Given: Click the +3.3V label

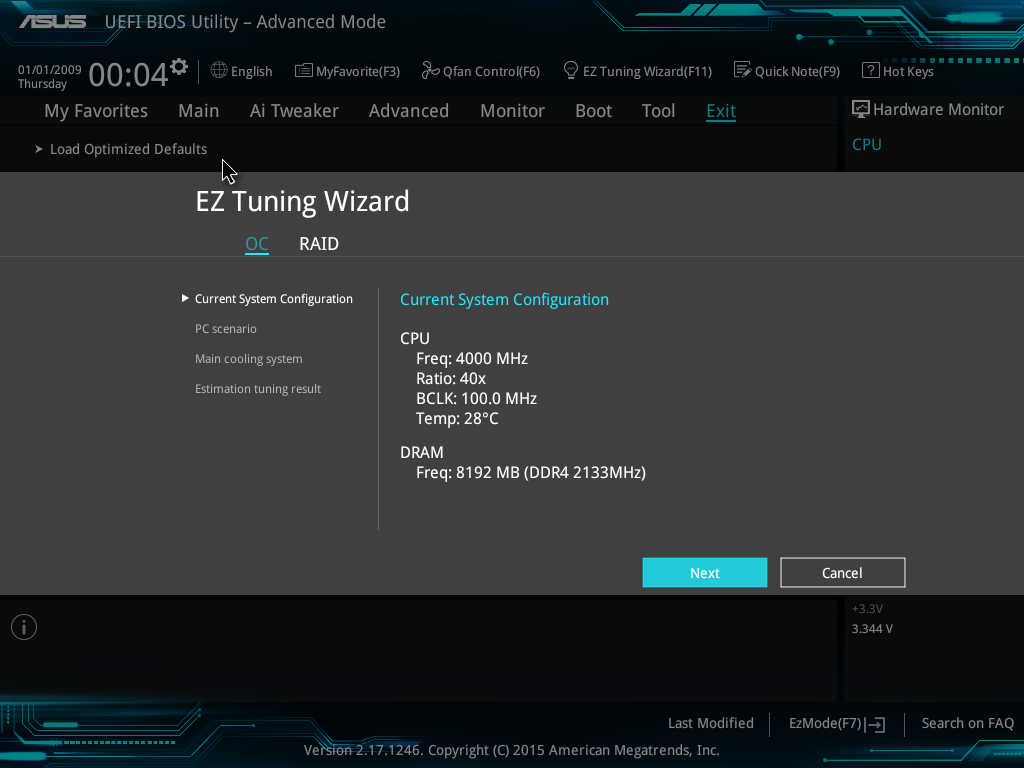Looking at the screenshot, I should (867, 609).
